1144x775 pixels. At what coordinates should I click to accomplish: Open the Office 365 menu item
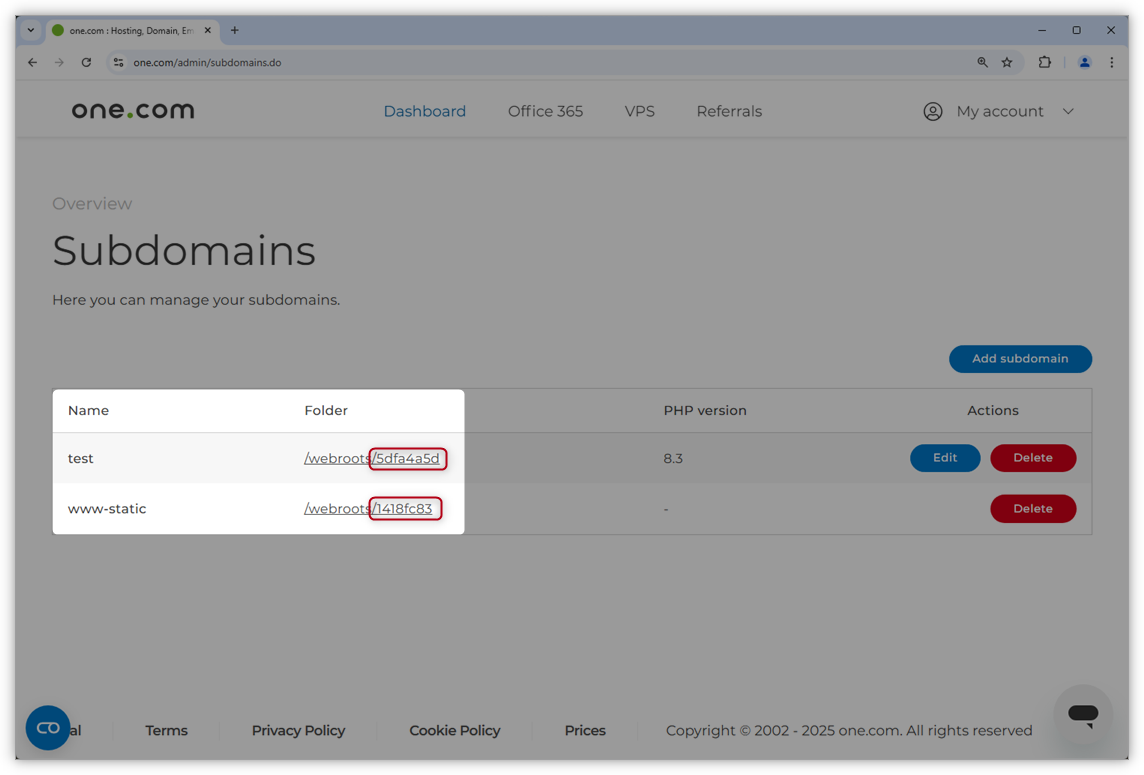tap(545, 111)
